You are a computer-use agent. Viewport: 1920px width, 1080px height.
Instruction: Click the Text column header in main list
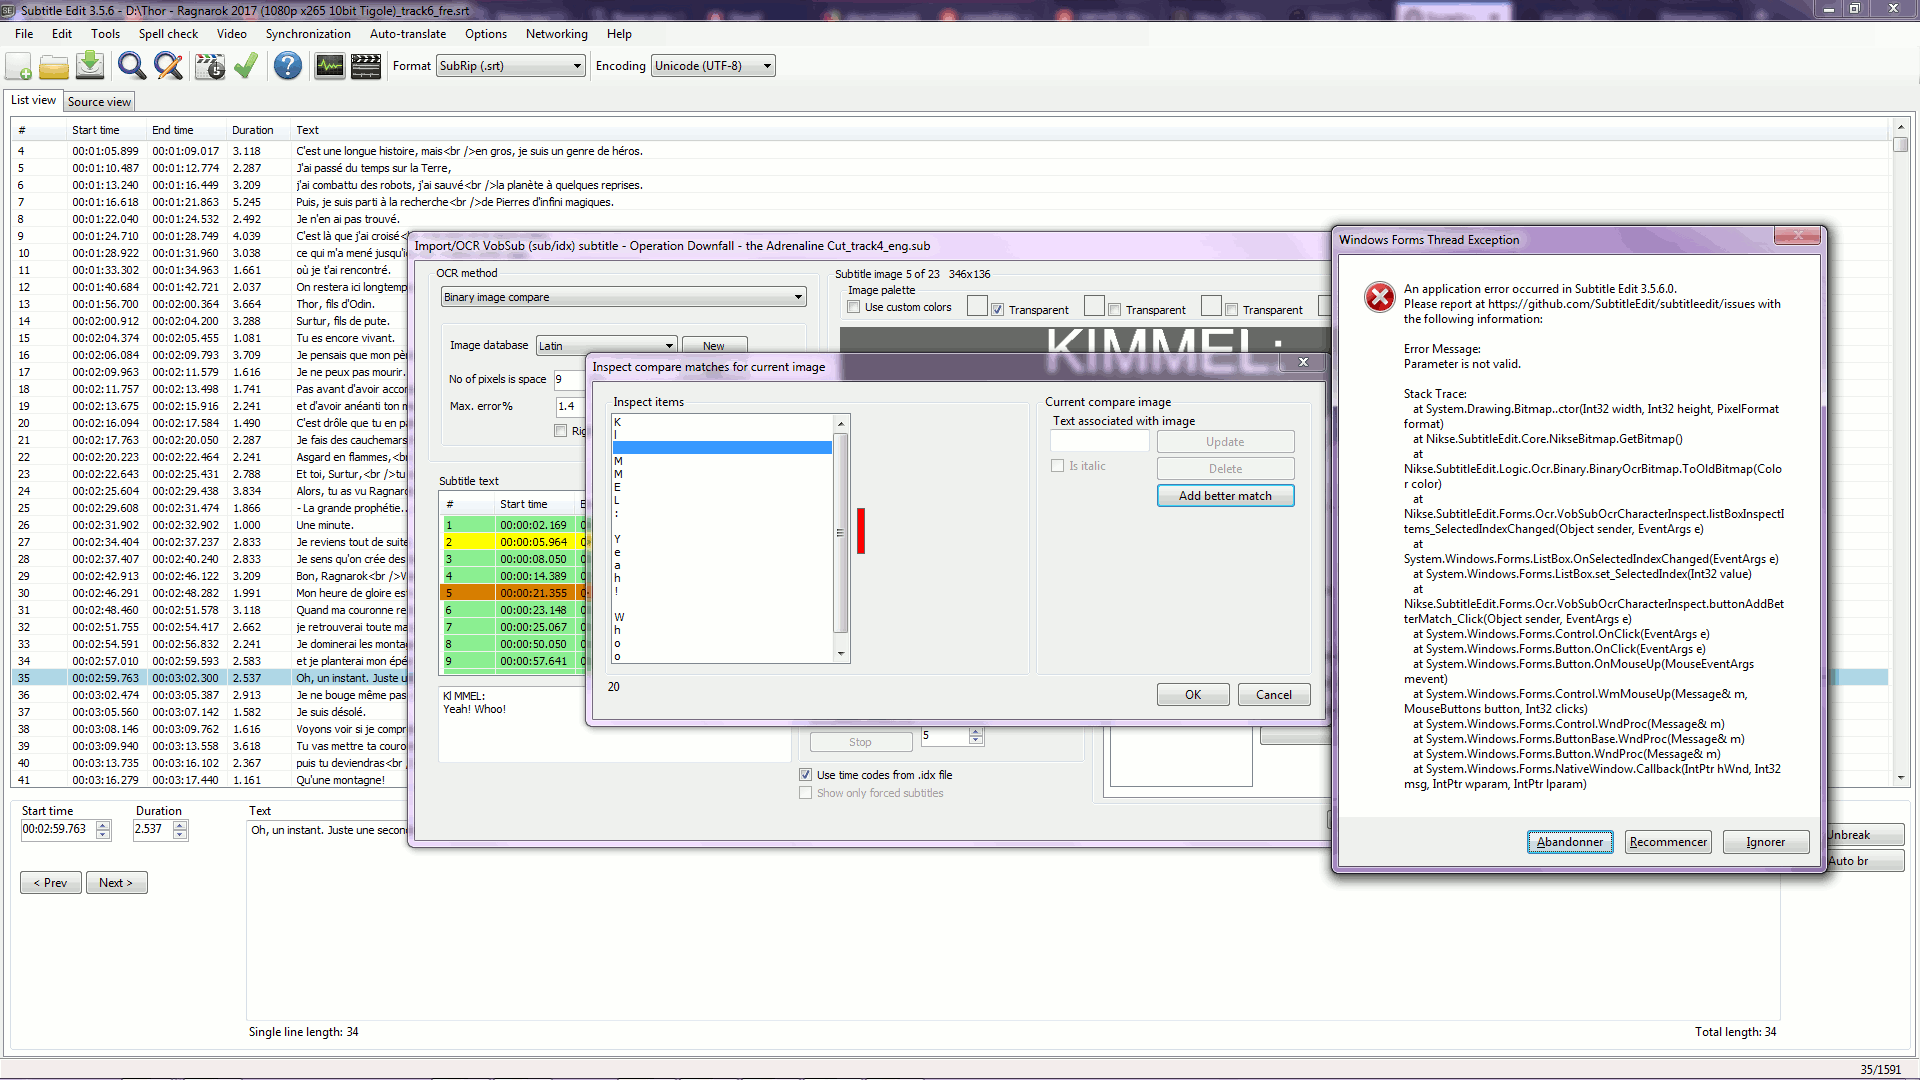coord(308,130)
